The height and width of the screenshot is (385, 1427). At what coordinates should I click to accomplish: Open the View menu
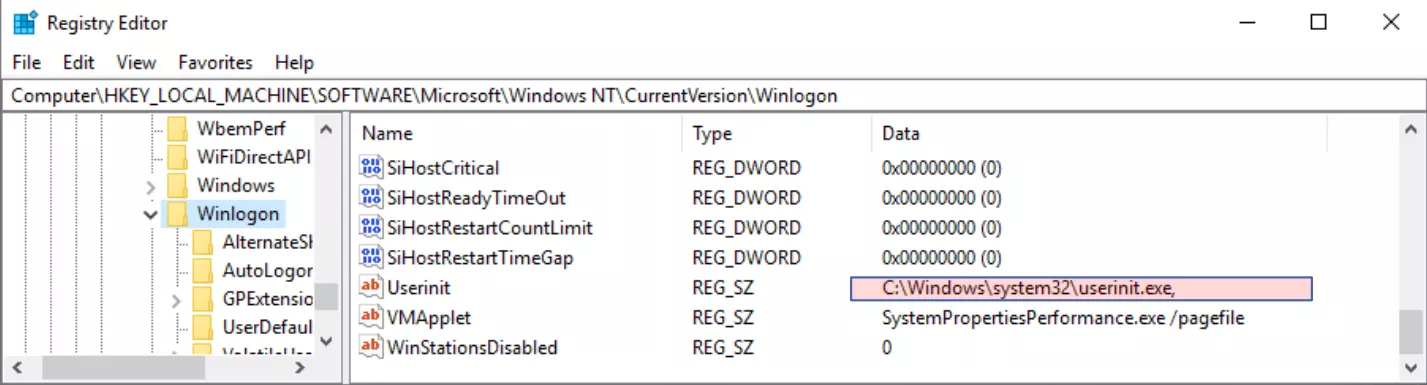tap(136, 62)
